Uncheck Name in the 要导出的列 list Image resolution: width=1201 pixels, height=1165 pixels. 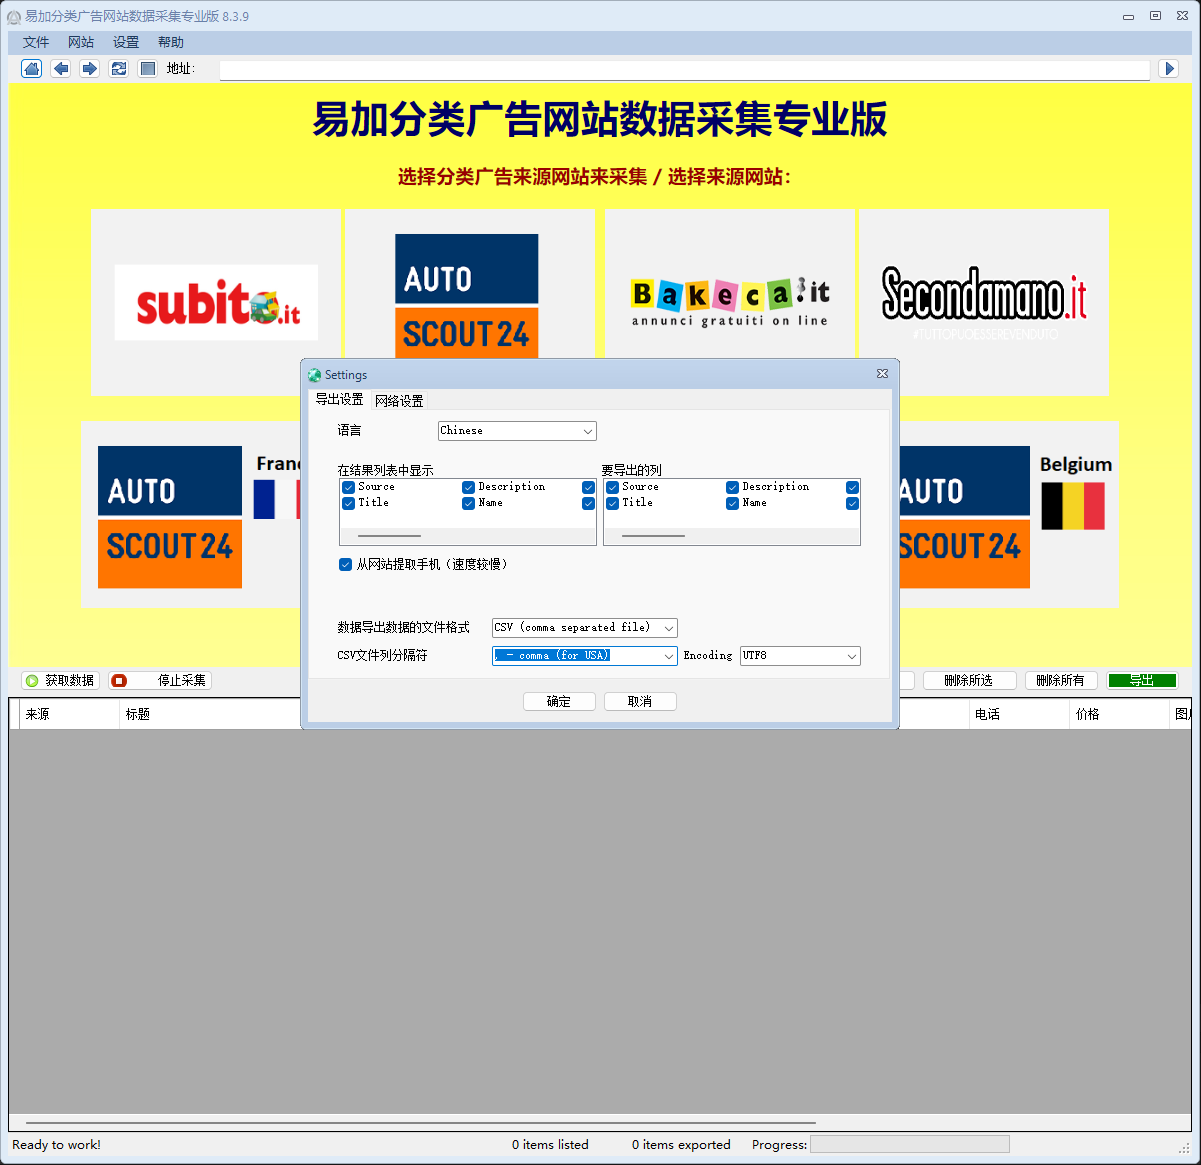(732, 503)
